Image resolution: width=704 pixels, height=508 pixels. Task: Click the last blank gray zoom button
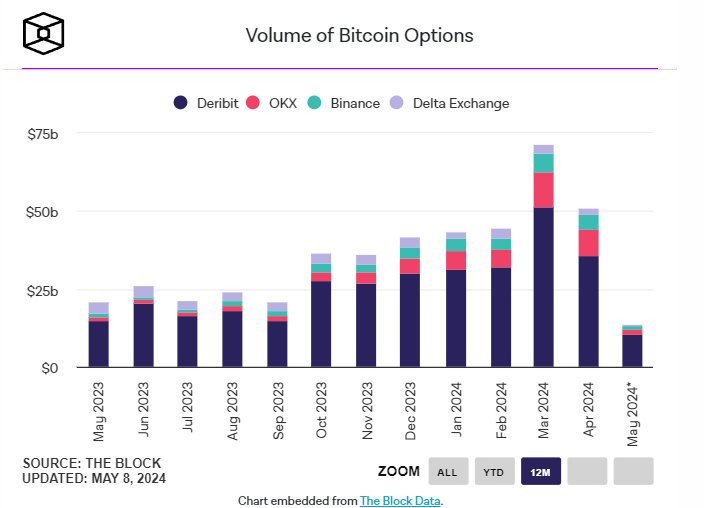pyautogui.click(x=633, y=471)
